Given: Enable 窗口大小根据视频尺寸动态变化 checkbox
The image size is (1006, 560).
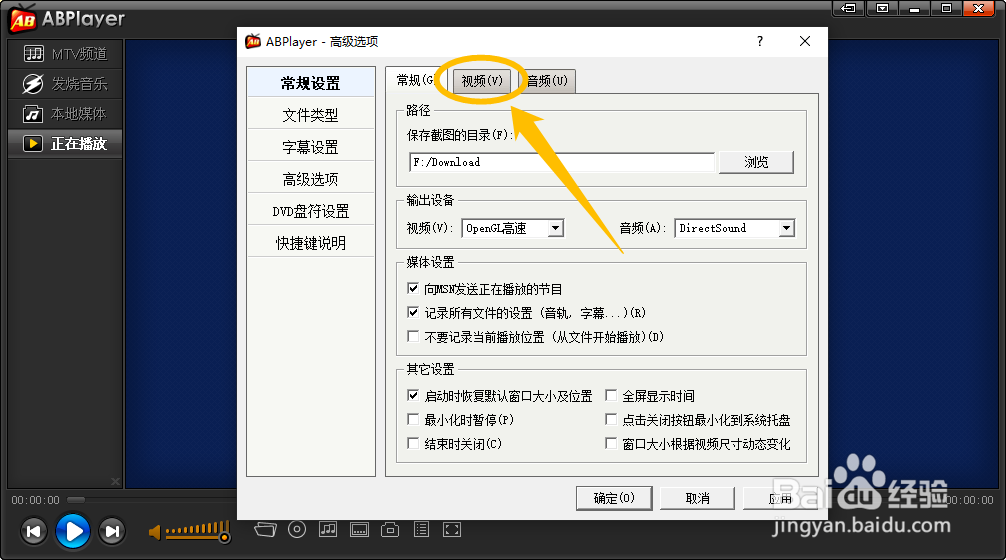Looking at the screenshot, I should tap(611, 443).
